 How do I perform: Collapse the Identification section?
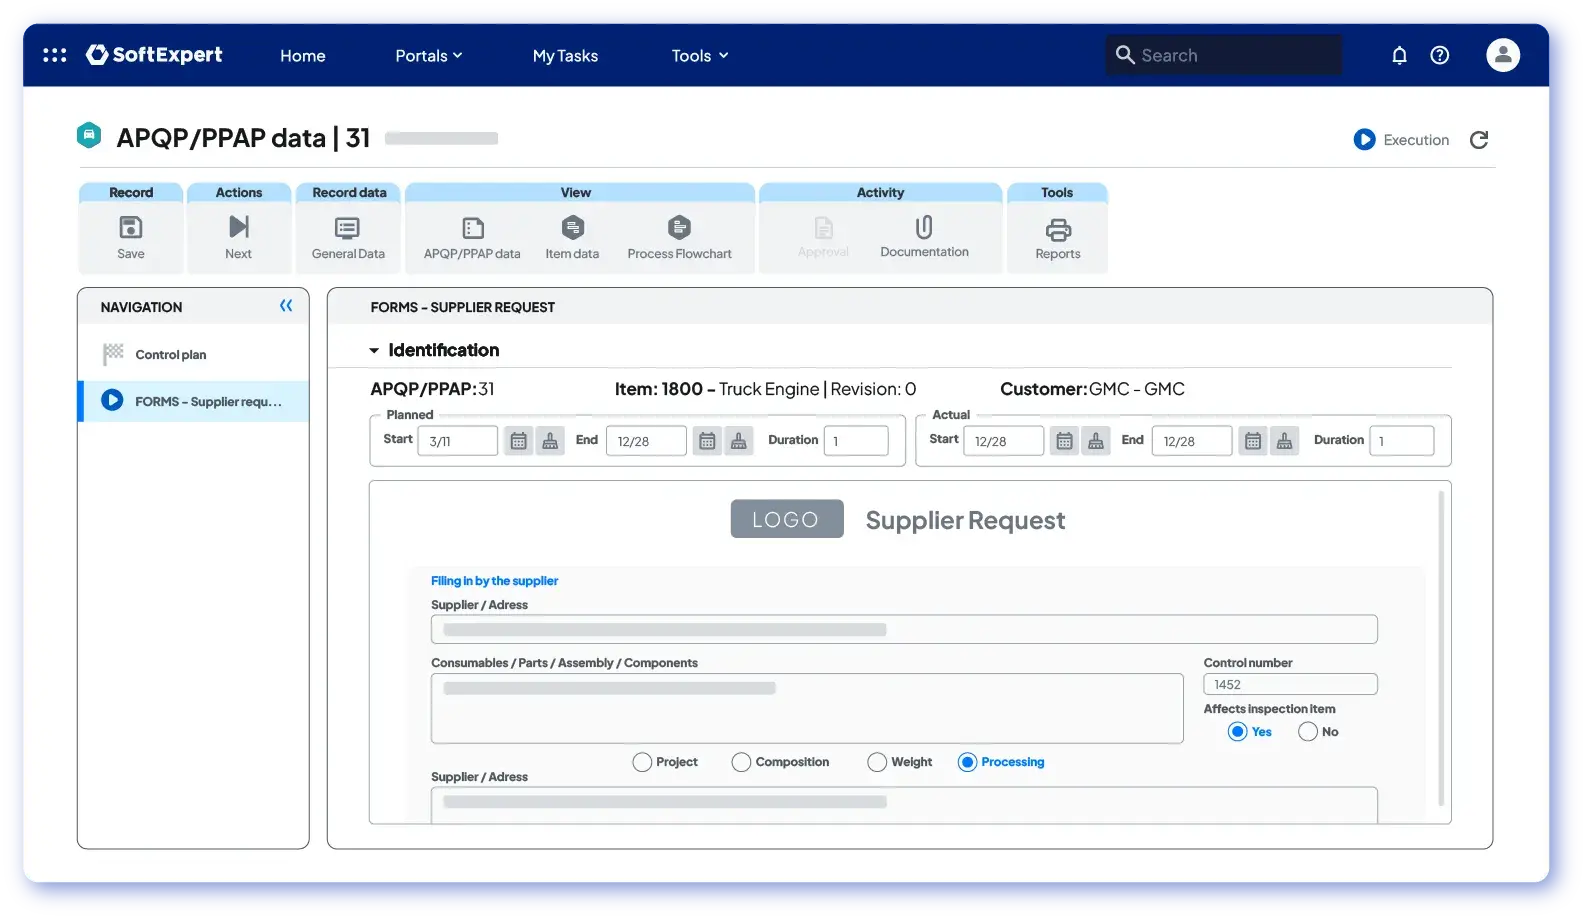coord(374,351)
